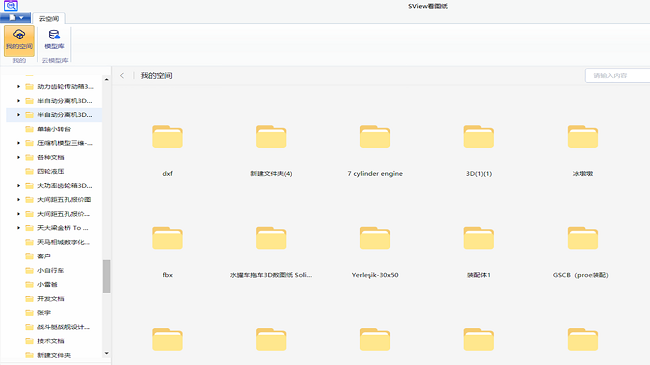
Task: Expand the 压缩机模型三维-... tree node
Action: (x=18, y=143)
